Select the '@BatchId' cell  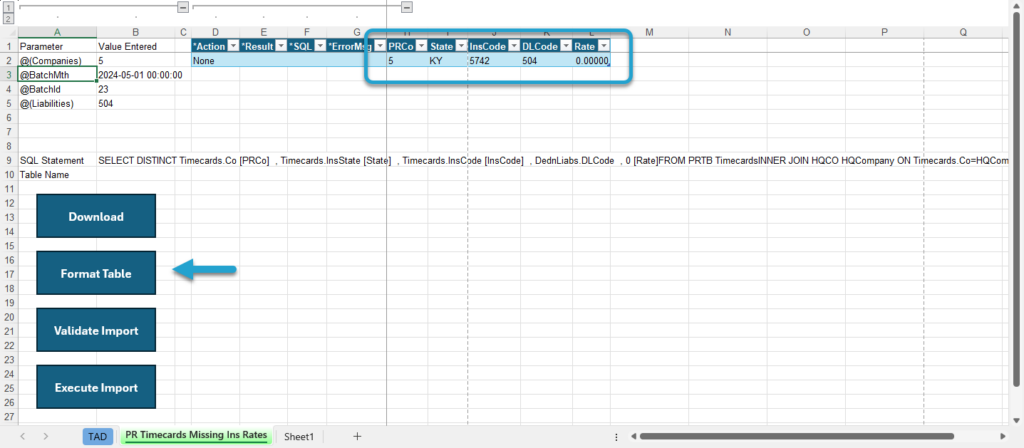[x=57, y=89]
